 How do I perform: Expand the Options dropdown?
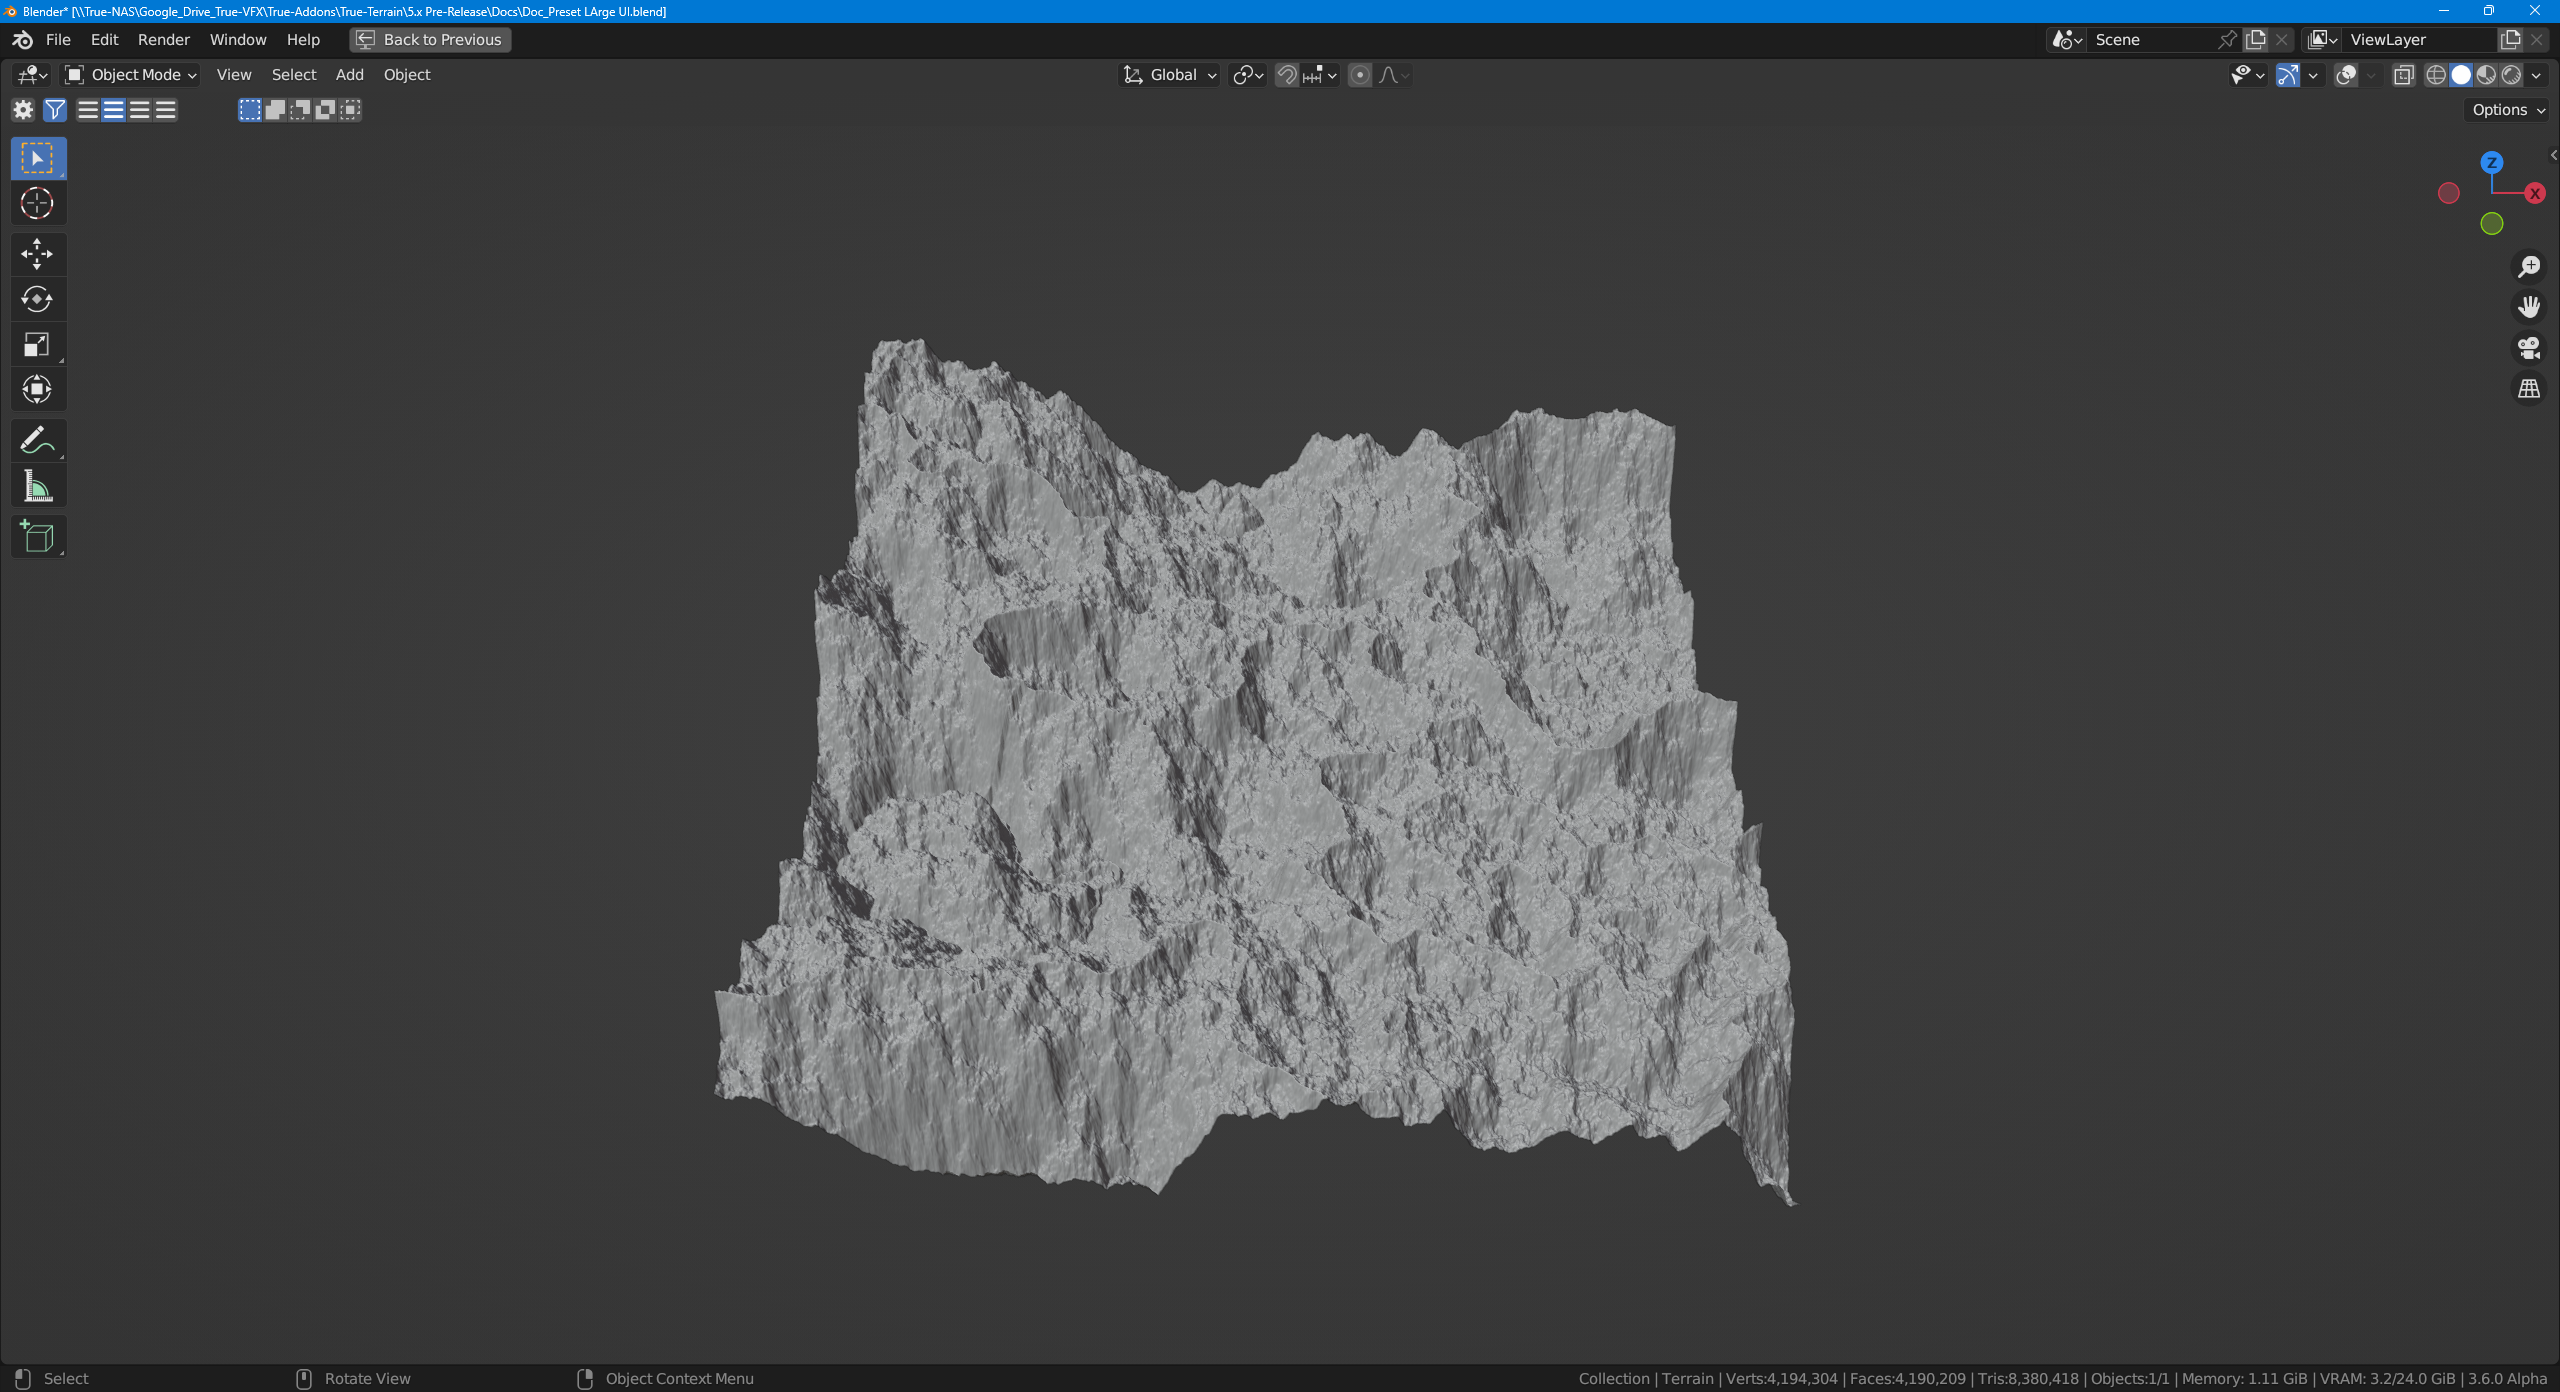tap(2508, 110)
